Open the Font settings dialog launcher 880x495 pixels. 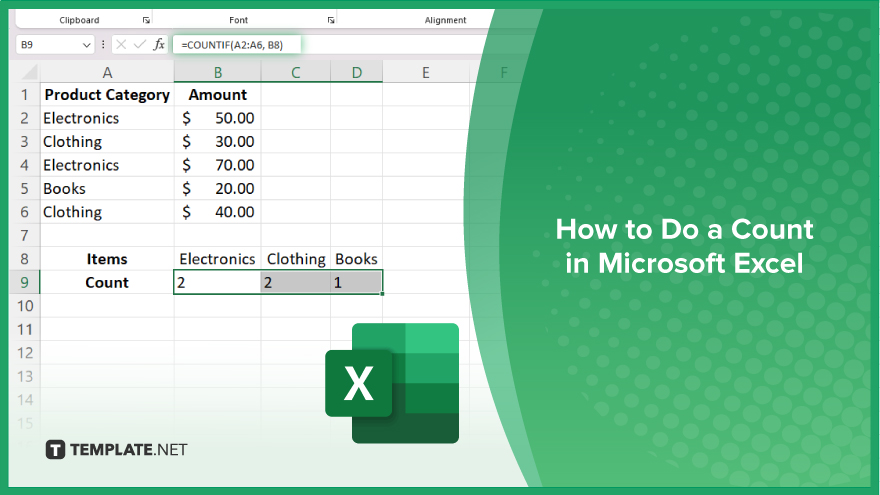(331, 20)
